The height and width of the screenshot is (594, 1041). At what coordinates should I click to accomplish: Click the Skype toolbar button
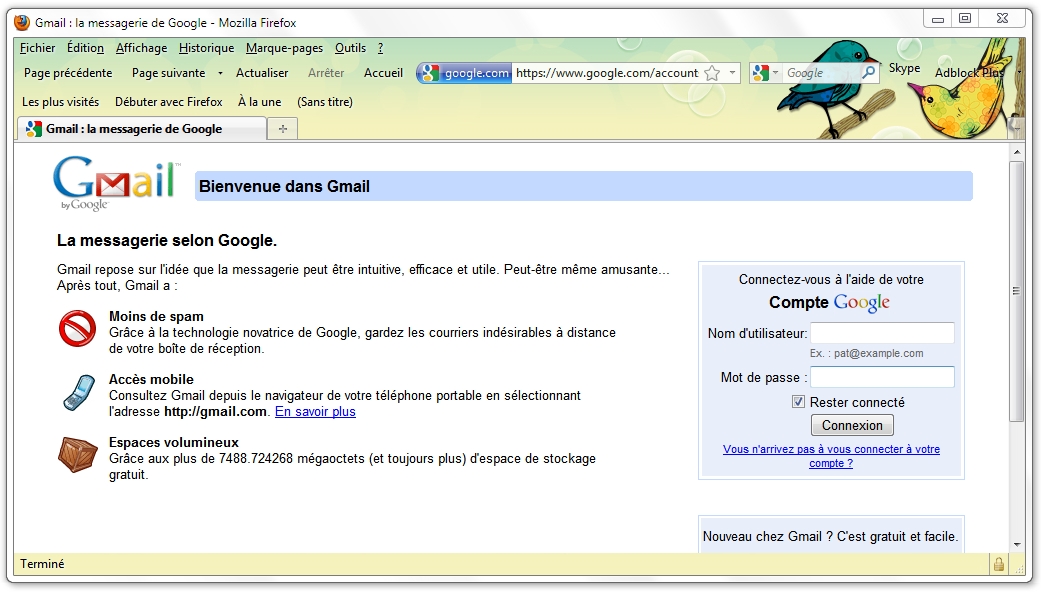pyautogui.click(x=904, y=68)
